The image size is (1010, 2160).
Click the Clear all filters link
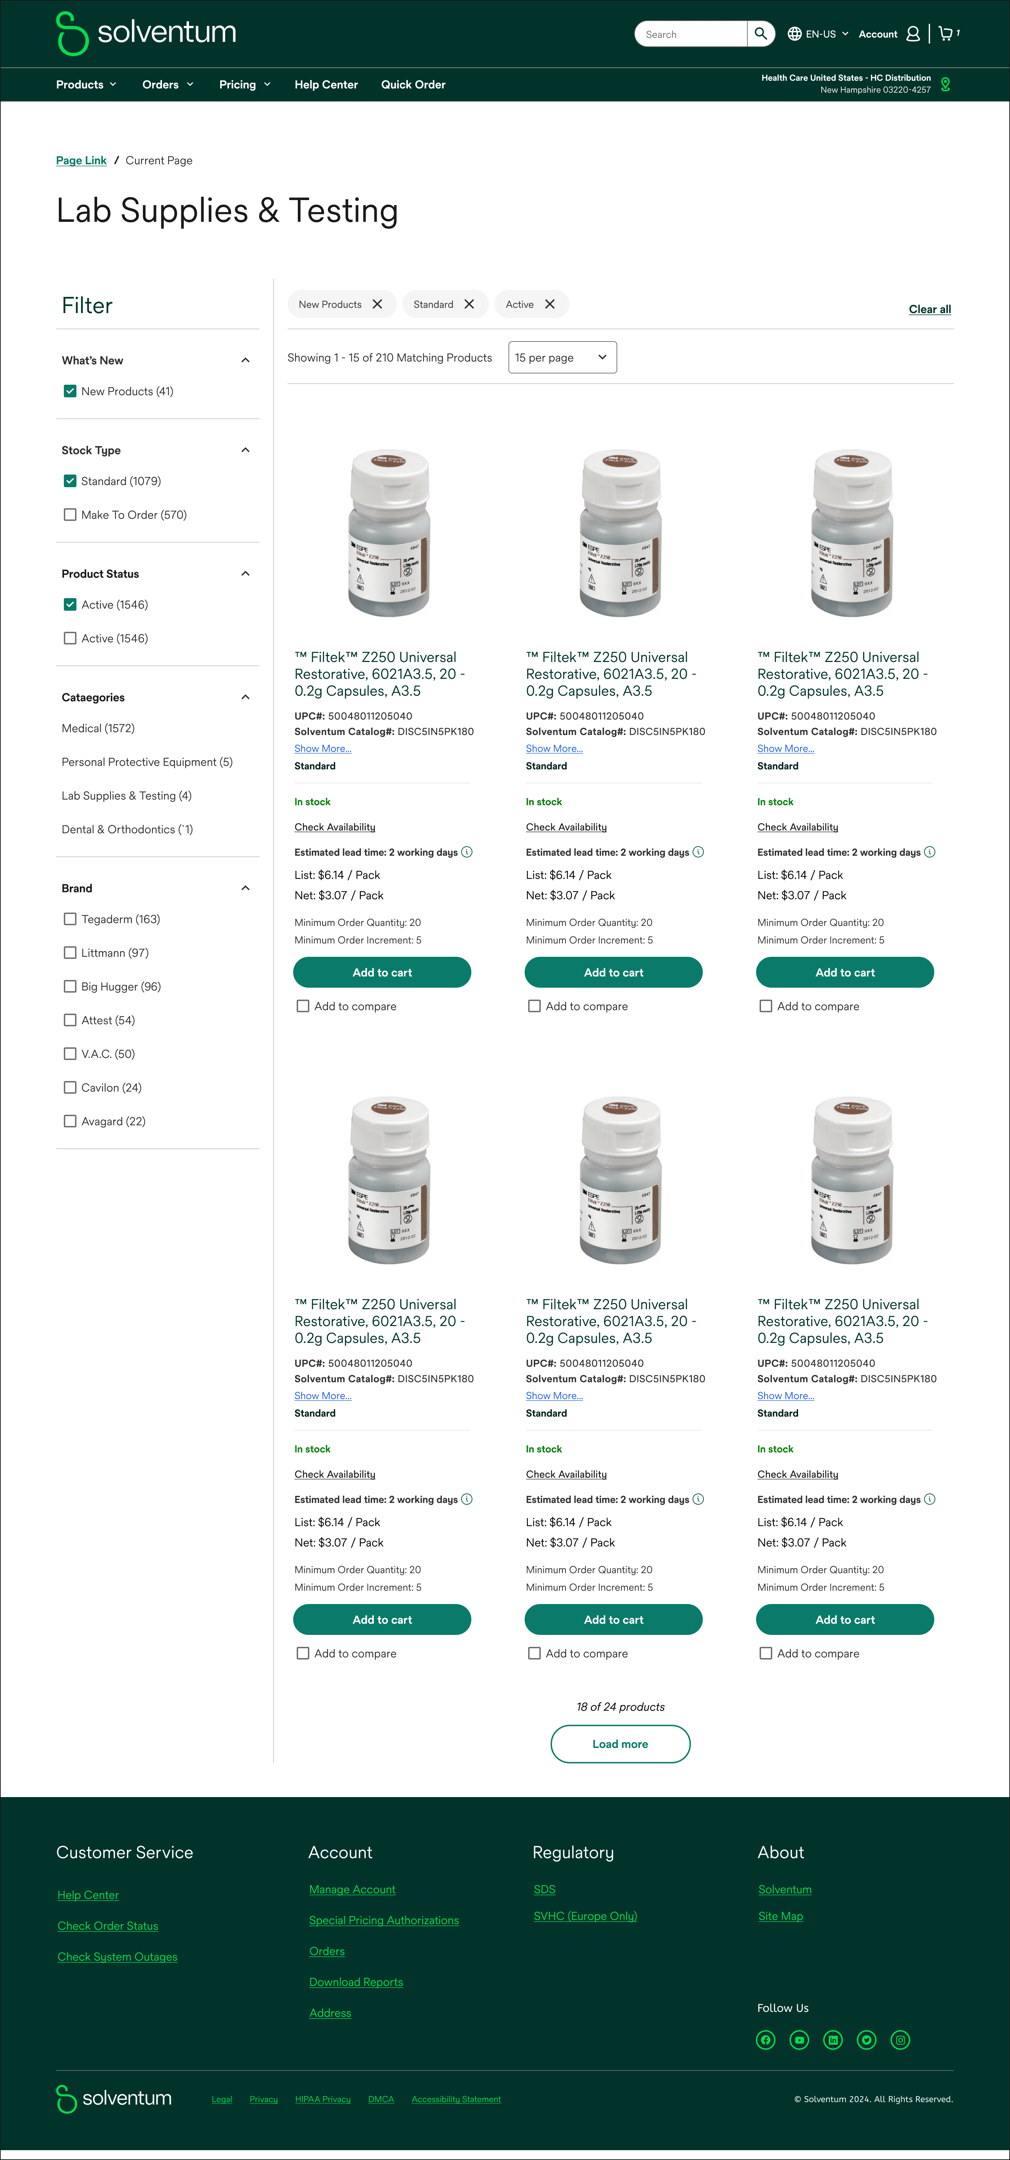click(x=930, y=309)
